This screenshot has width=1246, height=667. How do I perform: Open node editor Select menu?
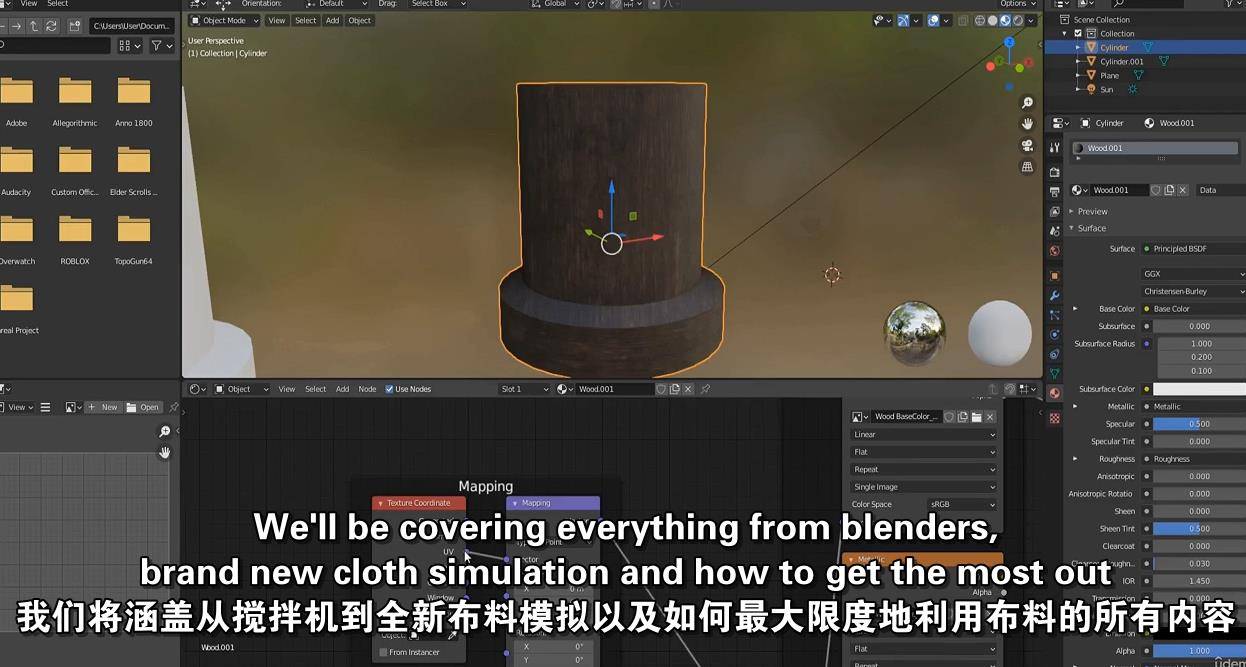coord(316,389)
